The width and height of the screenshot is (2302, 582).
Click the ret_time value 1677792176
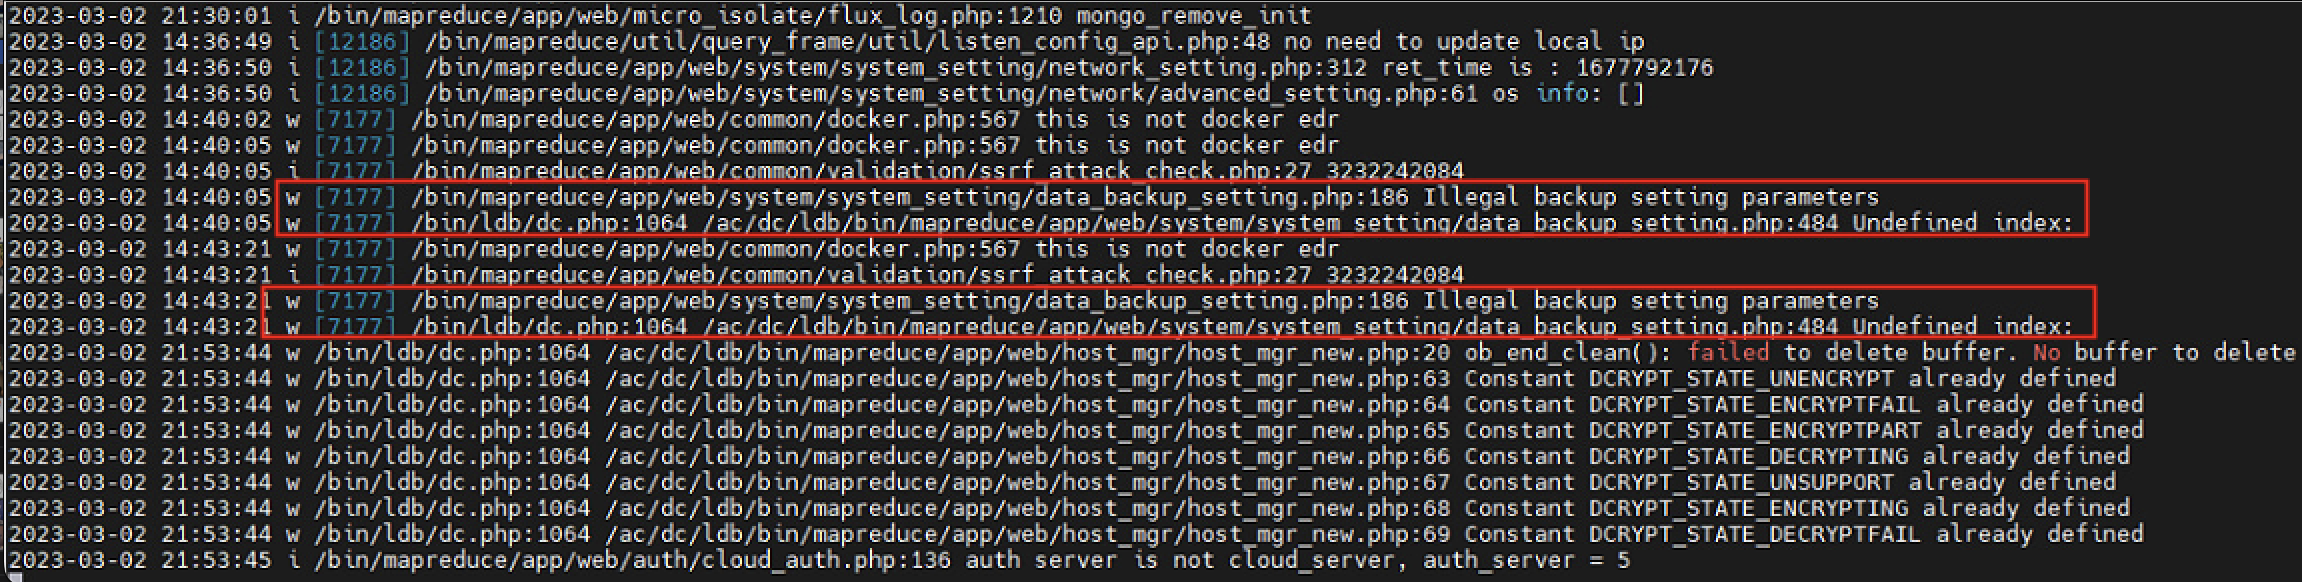[x=1644, y=67]
